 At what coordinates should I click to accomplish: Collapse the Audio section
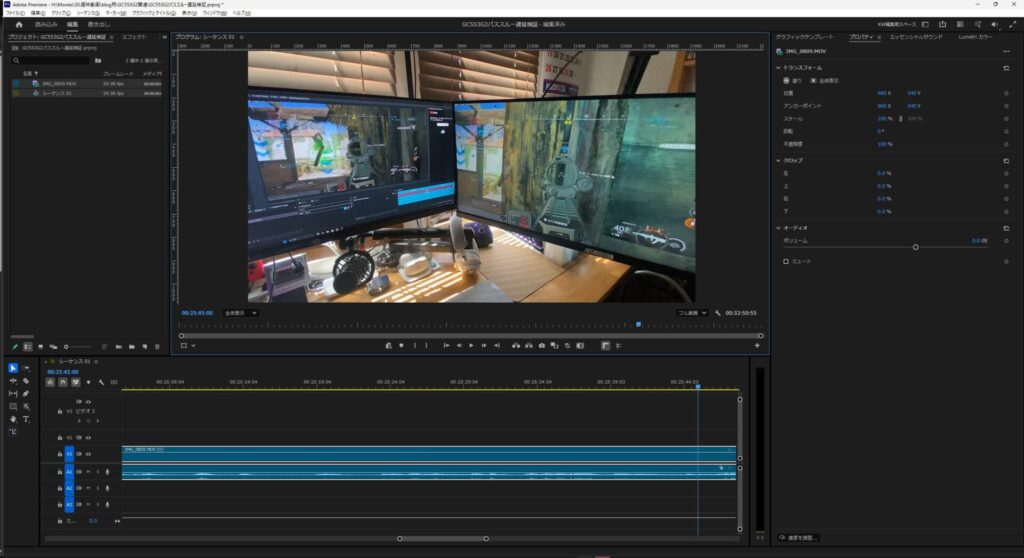point(778,228)
